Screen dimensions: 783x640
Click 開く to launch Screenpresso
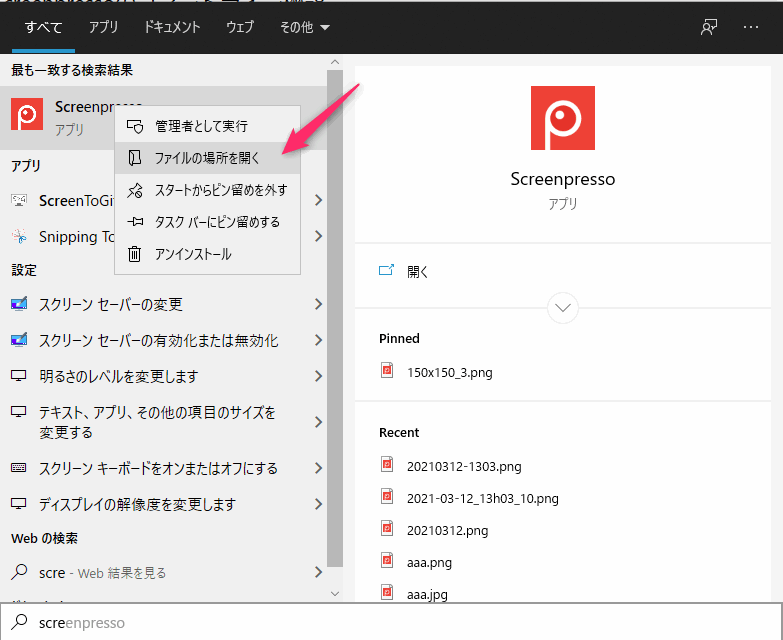[x=417, y=272]
